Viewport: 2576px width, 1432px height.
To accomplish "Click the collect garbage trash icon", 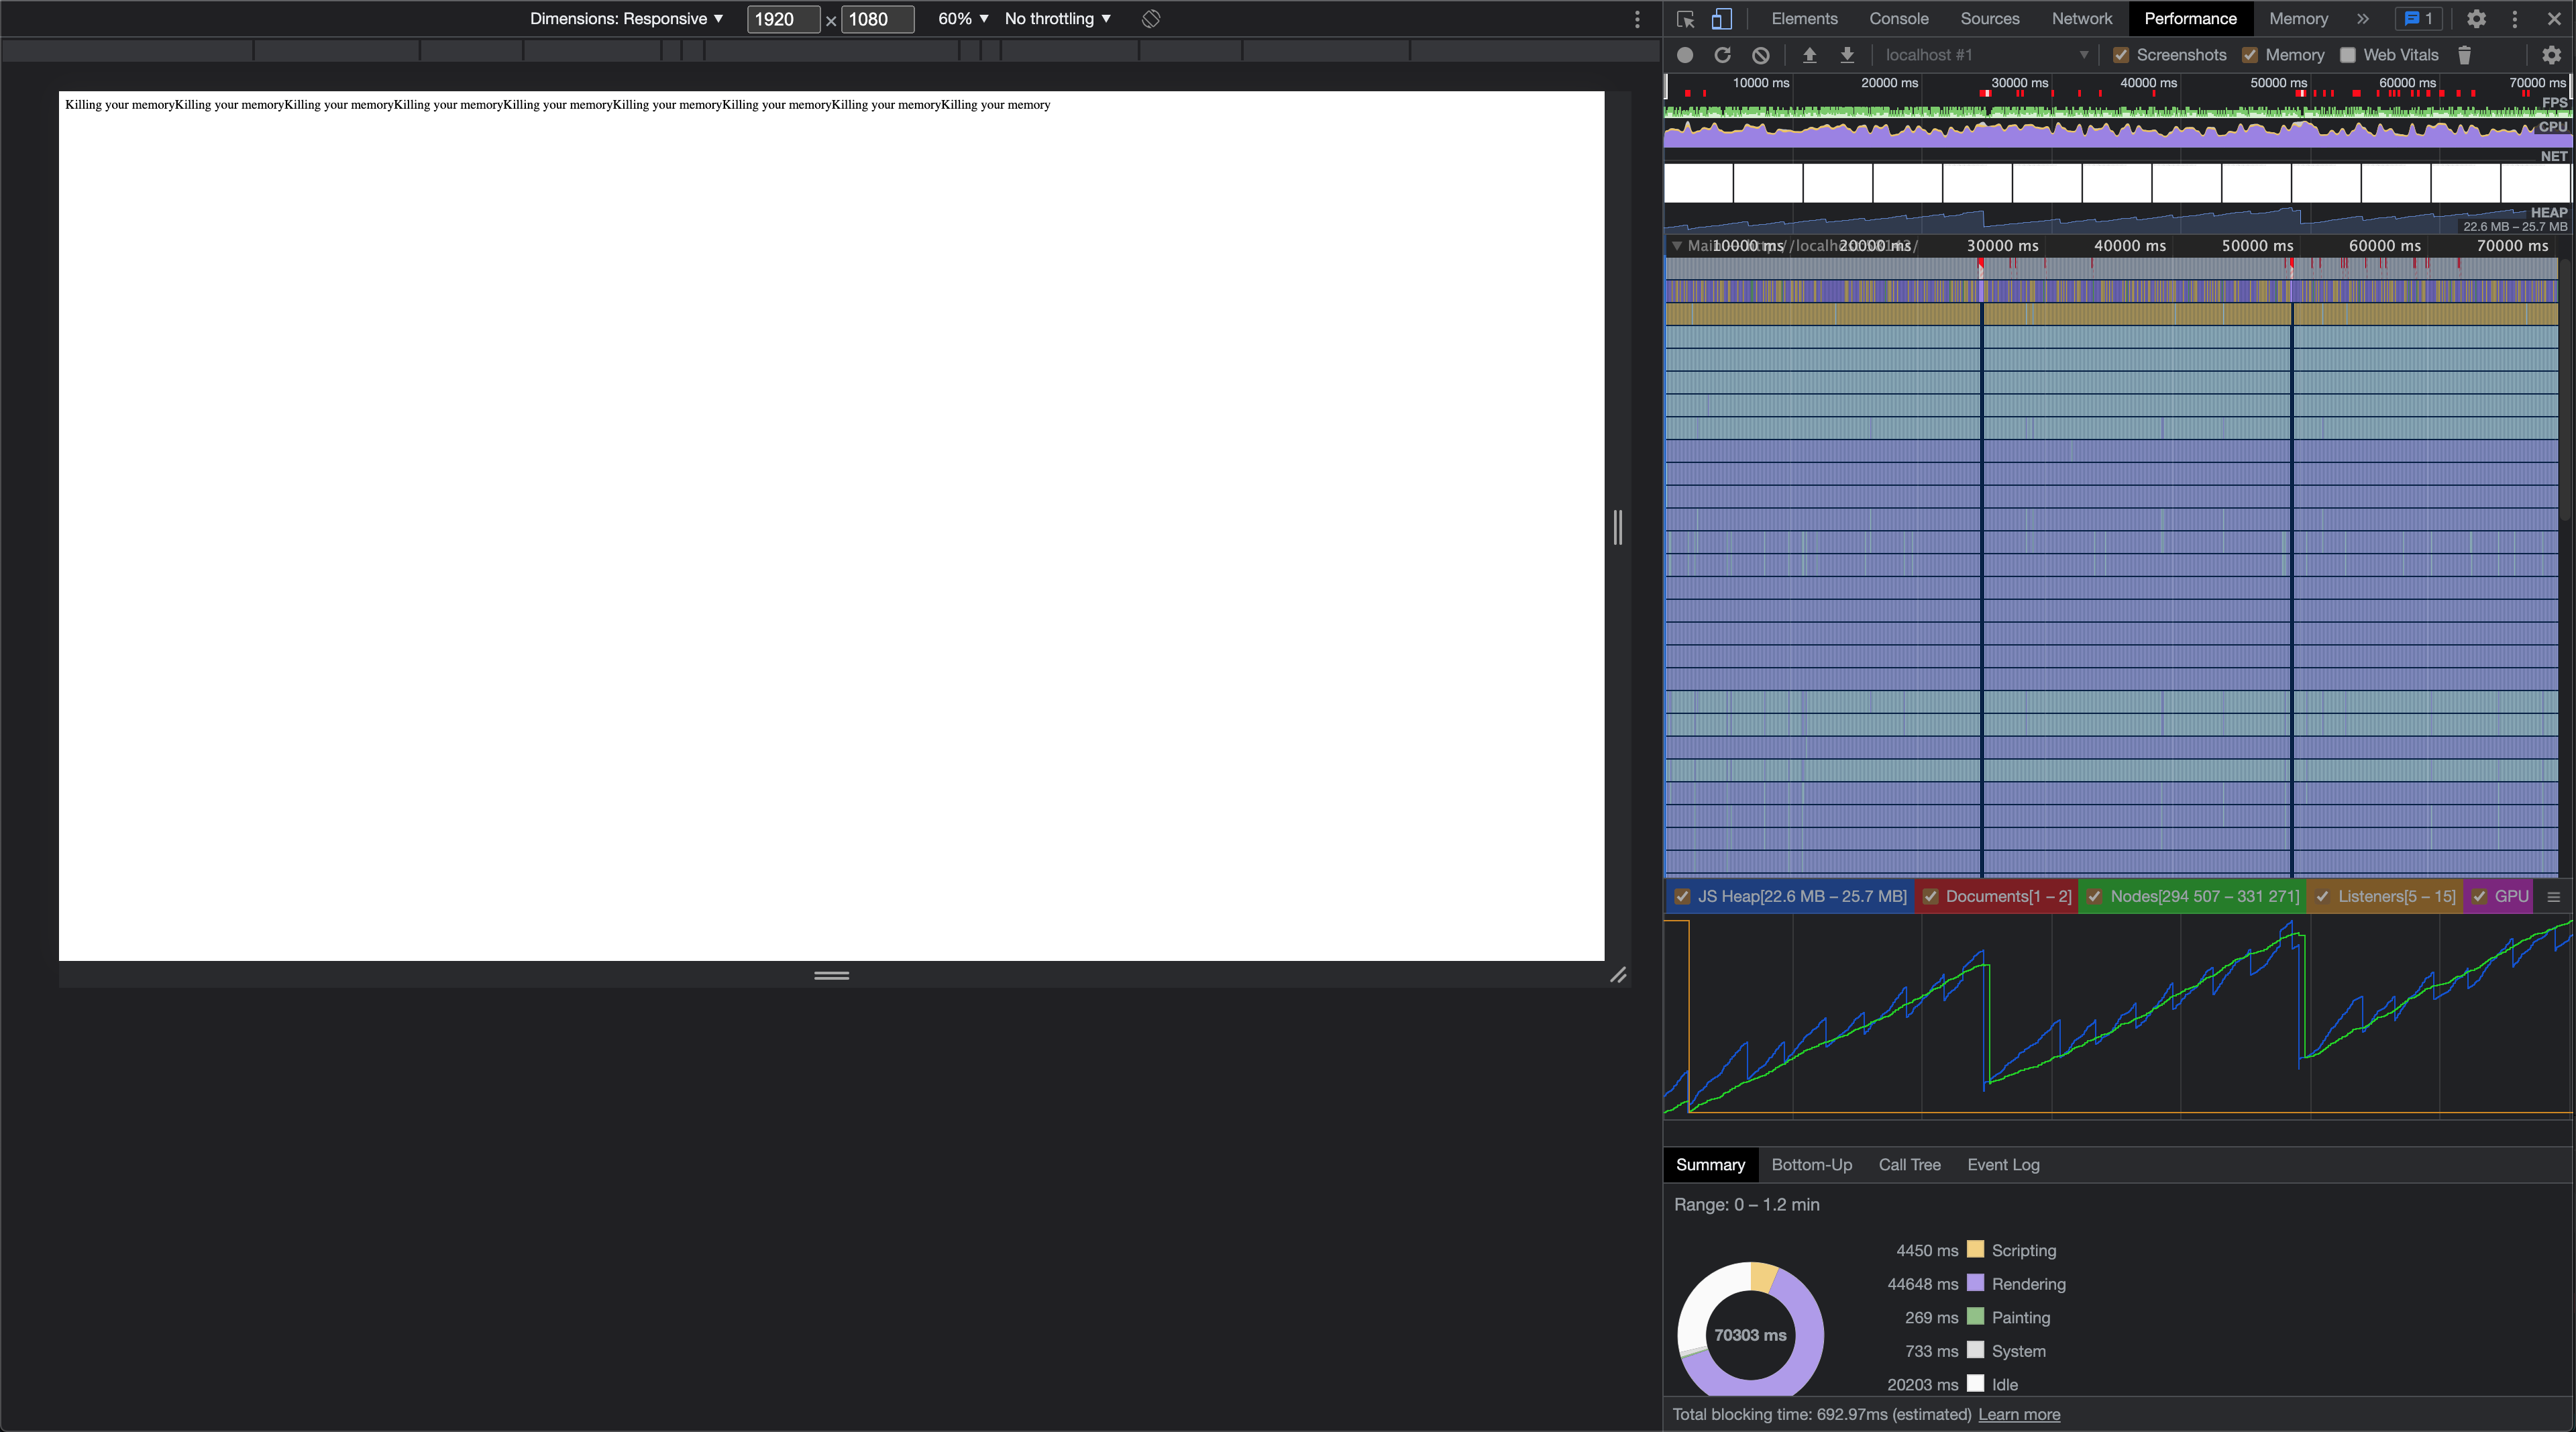I will [x=2464, y=55].
